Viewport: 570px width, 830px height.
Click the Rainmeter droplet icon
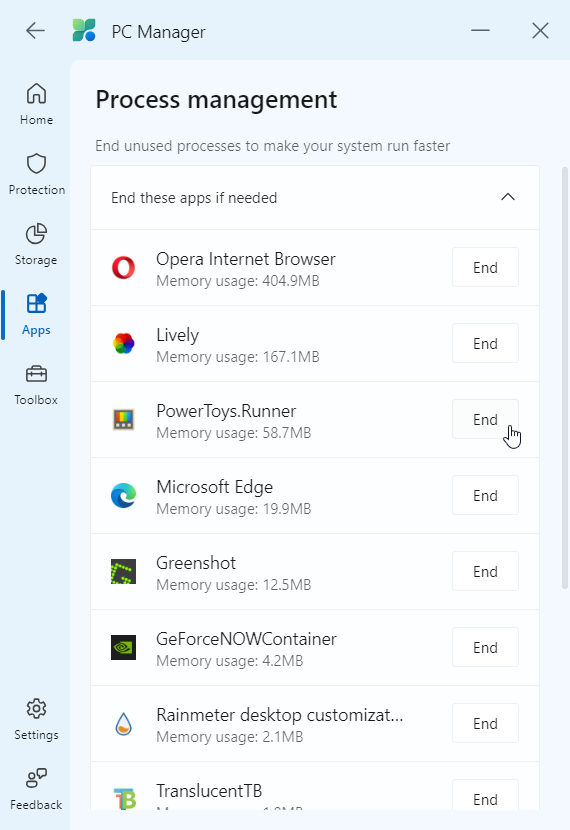[123, 724]
